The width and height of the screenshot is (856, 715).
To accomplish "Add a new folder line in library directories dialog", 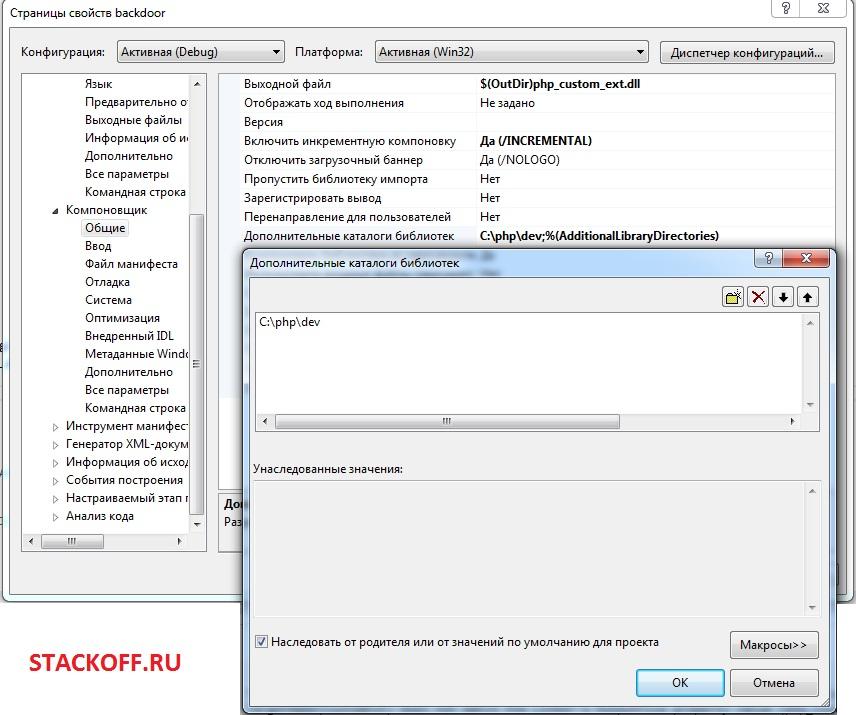I will [733, 297].
